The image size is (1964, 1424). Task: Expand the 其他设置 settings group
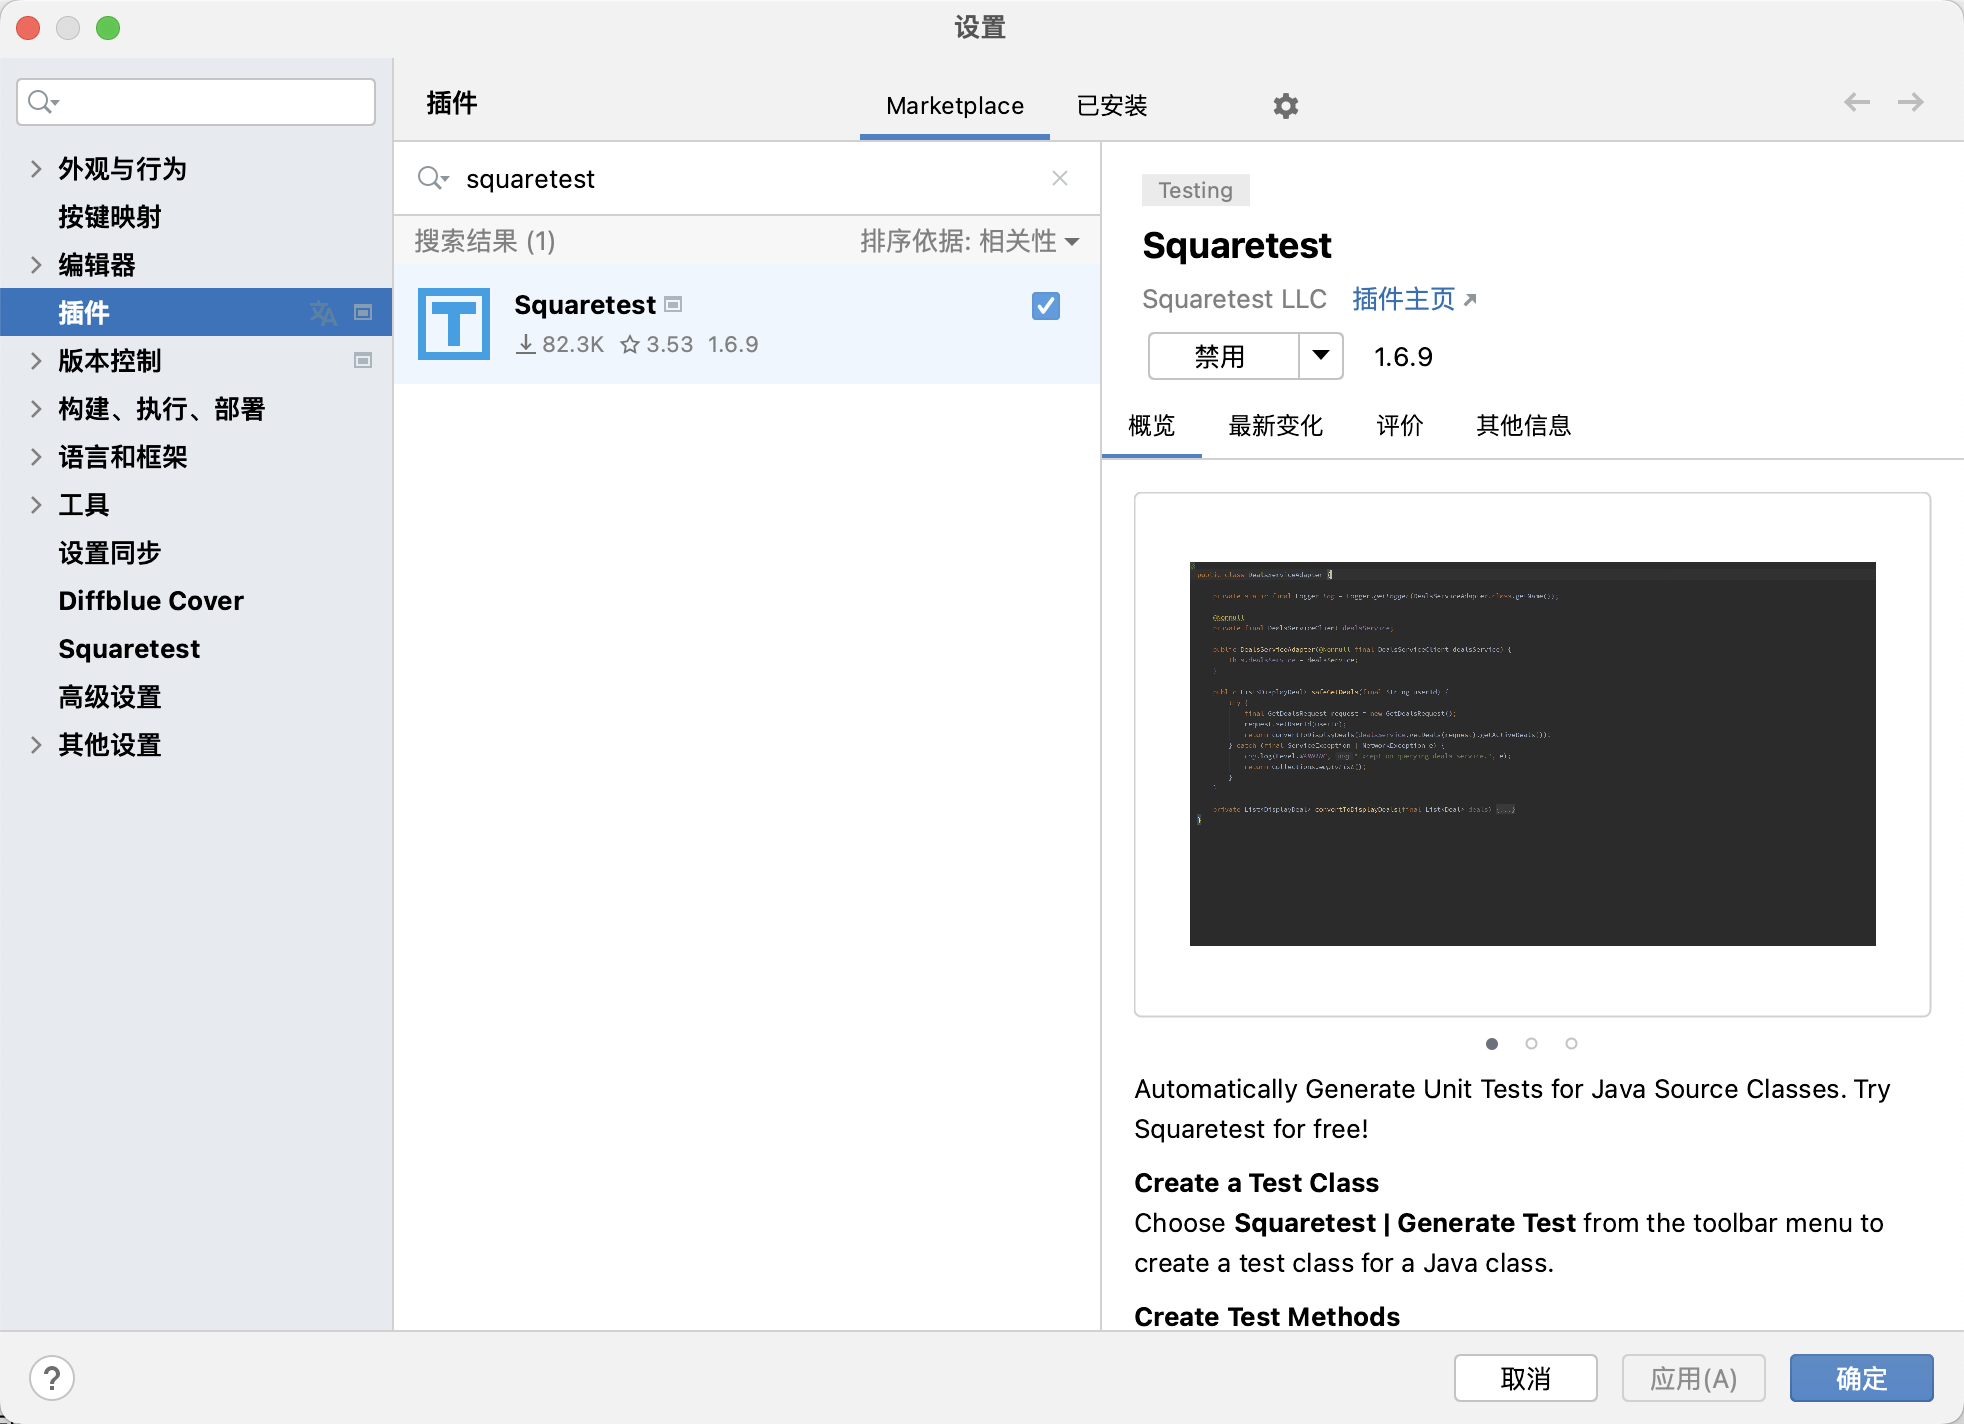tap(36, 744)
